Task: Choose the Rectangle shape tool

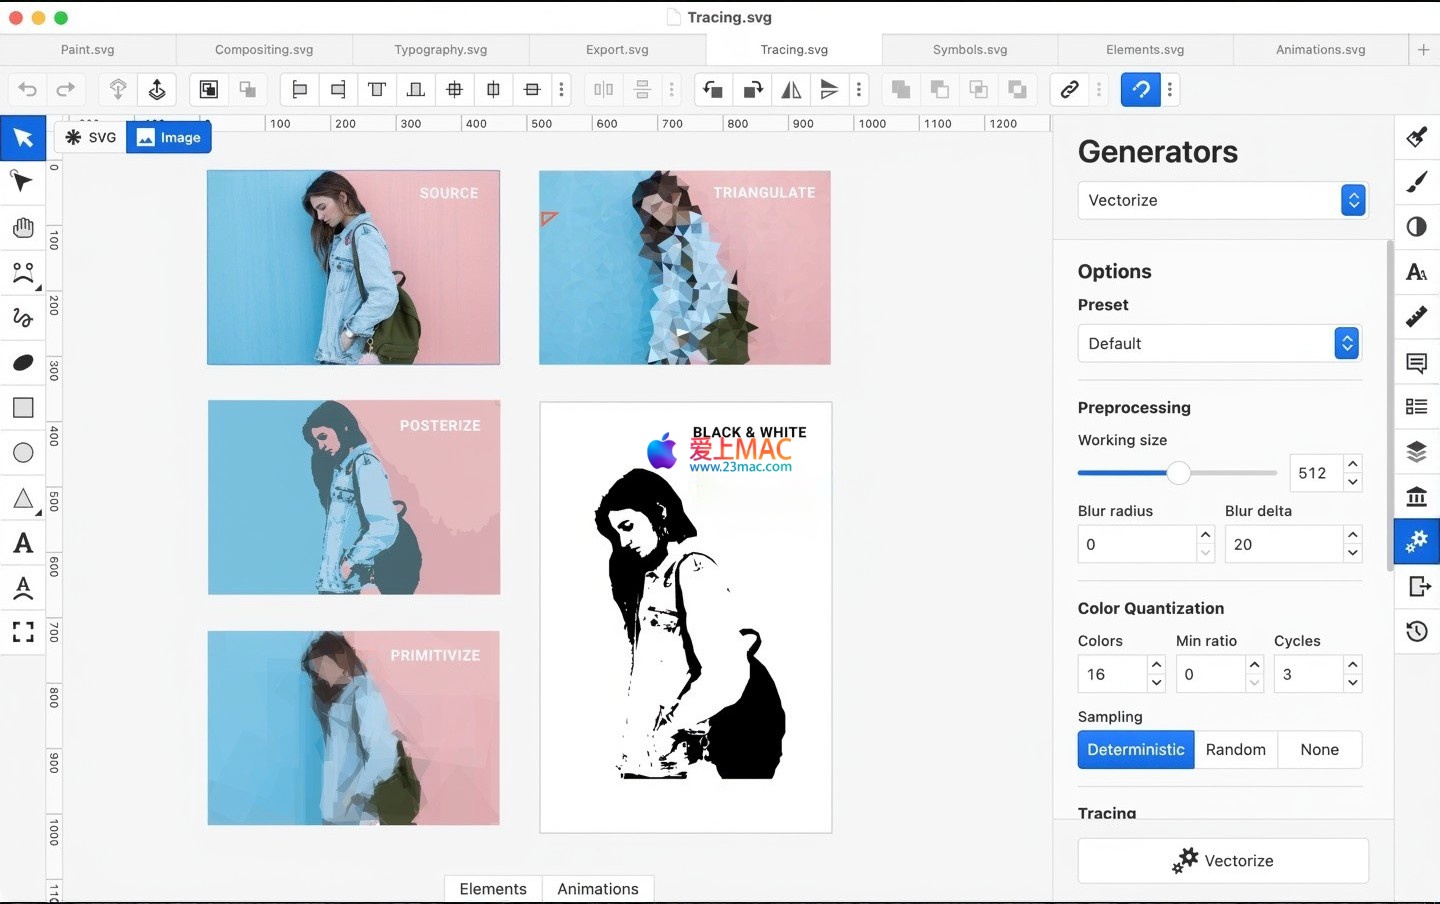Action: click(23, 407)
